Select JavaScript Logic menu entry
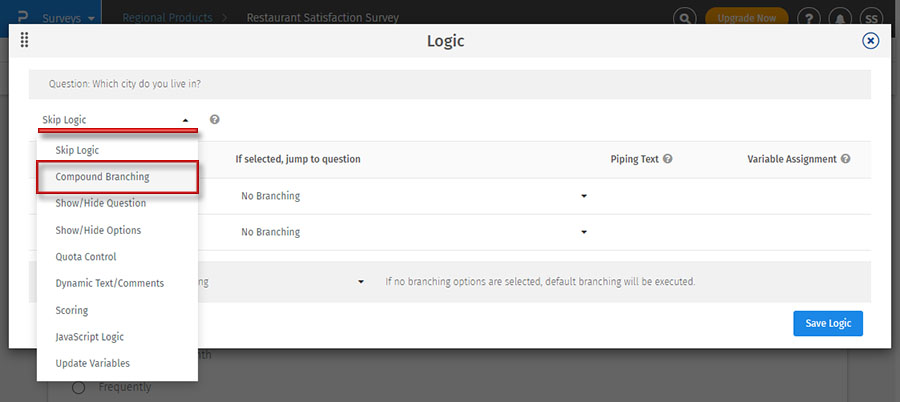 tap(90, 337)
